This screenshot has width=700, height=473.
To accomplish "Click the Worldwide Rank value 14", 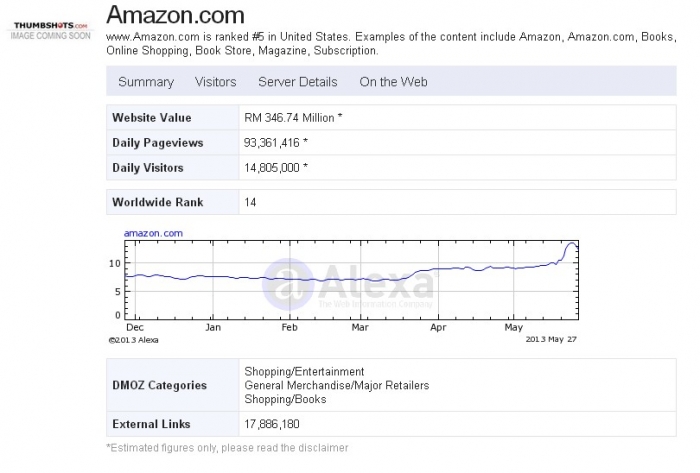I will point(250,202).
